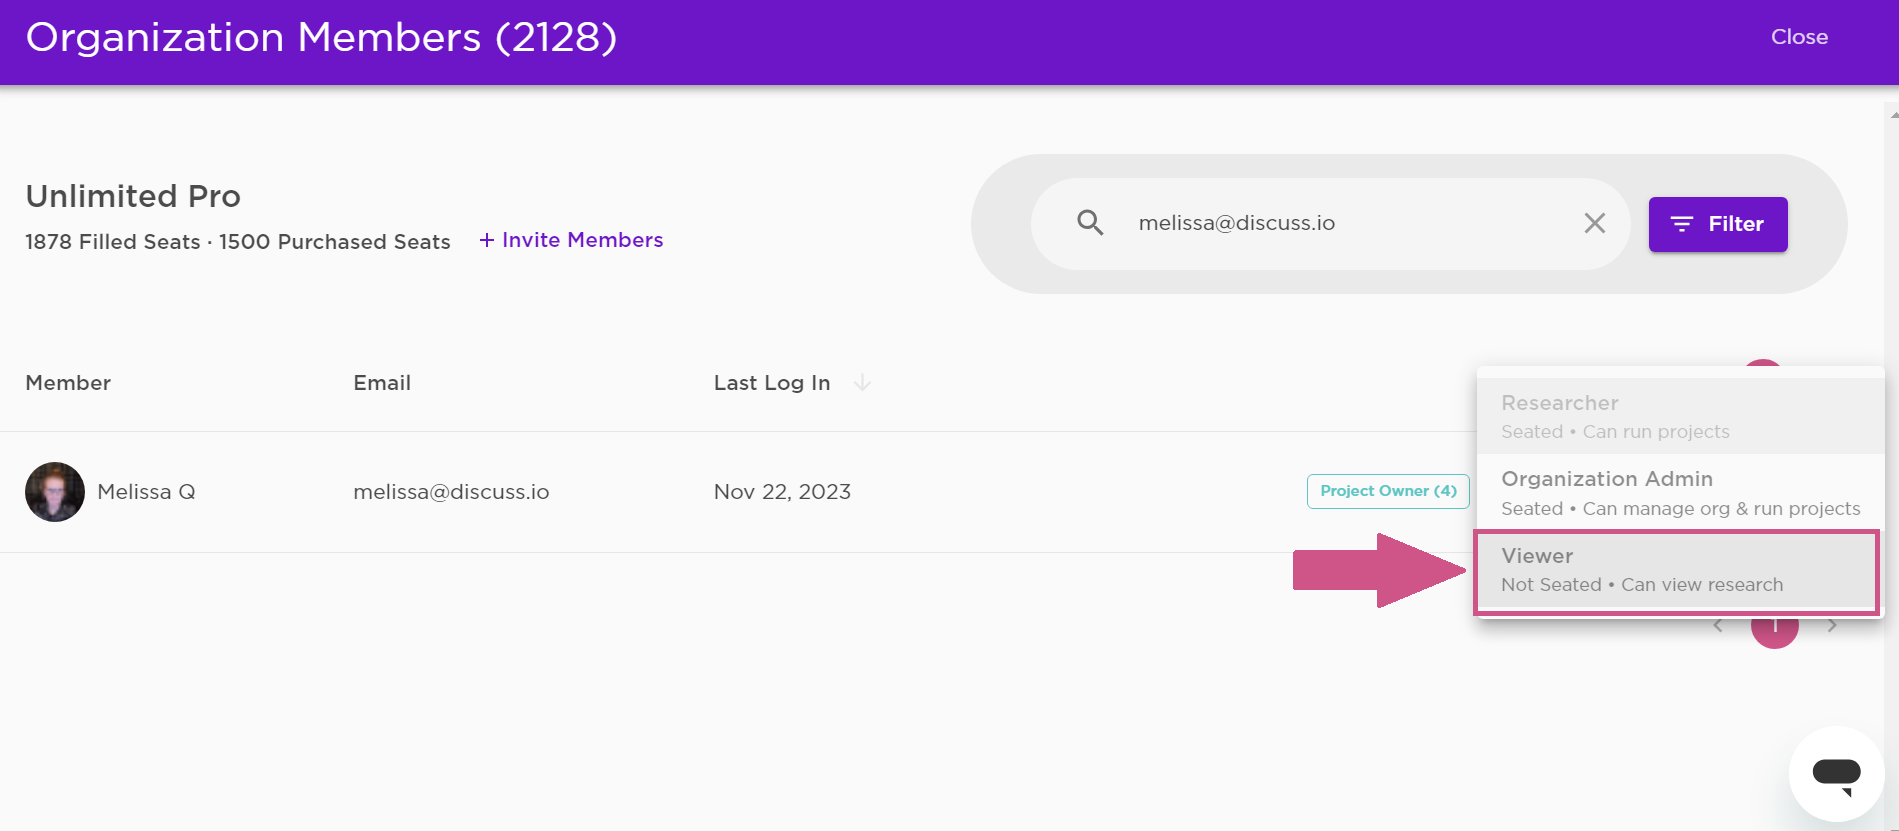Viewport: 1899px width, 831px height.
Task: Sort by Last Log In arrow
Action: (x=862, y=383)
